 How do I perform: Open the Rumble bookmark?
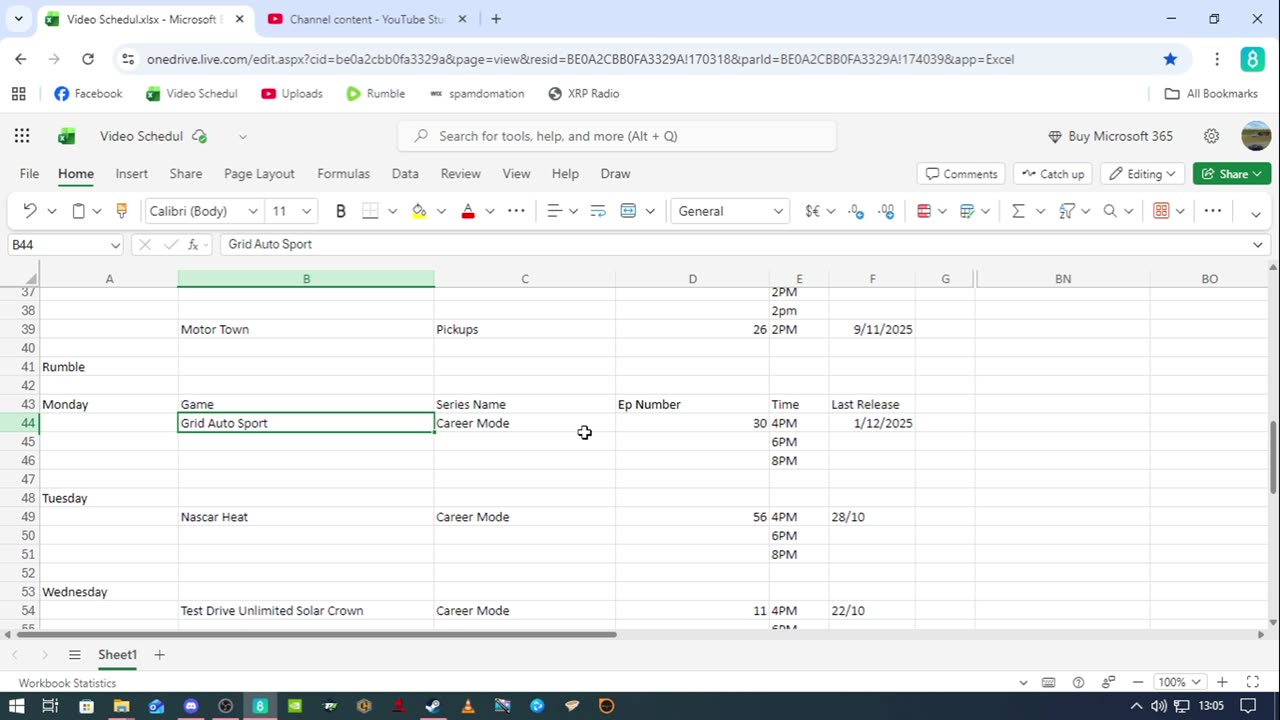(375, 94)
